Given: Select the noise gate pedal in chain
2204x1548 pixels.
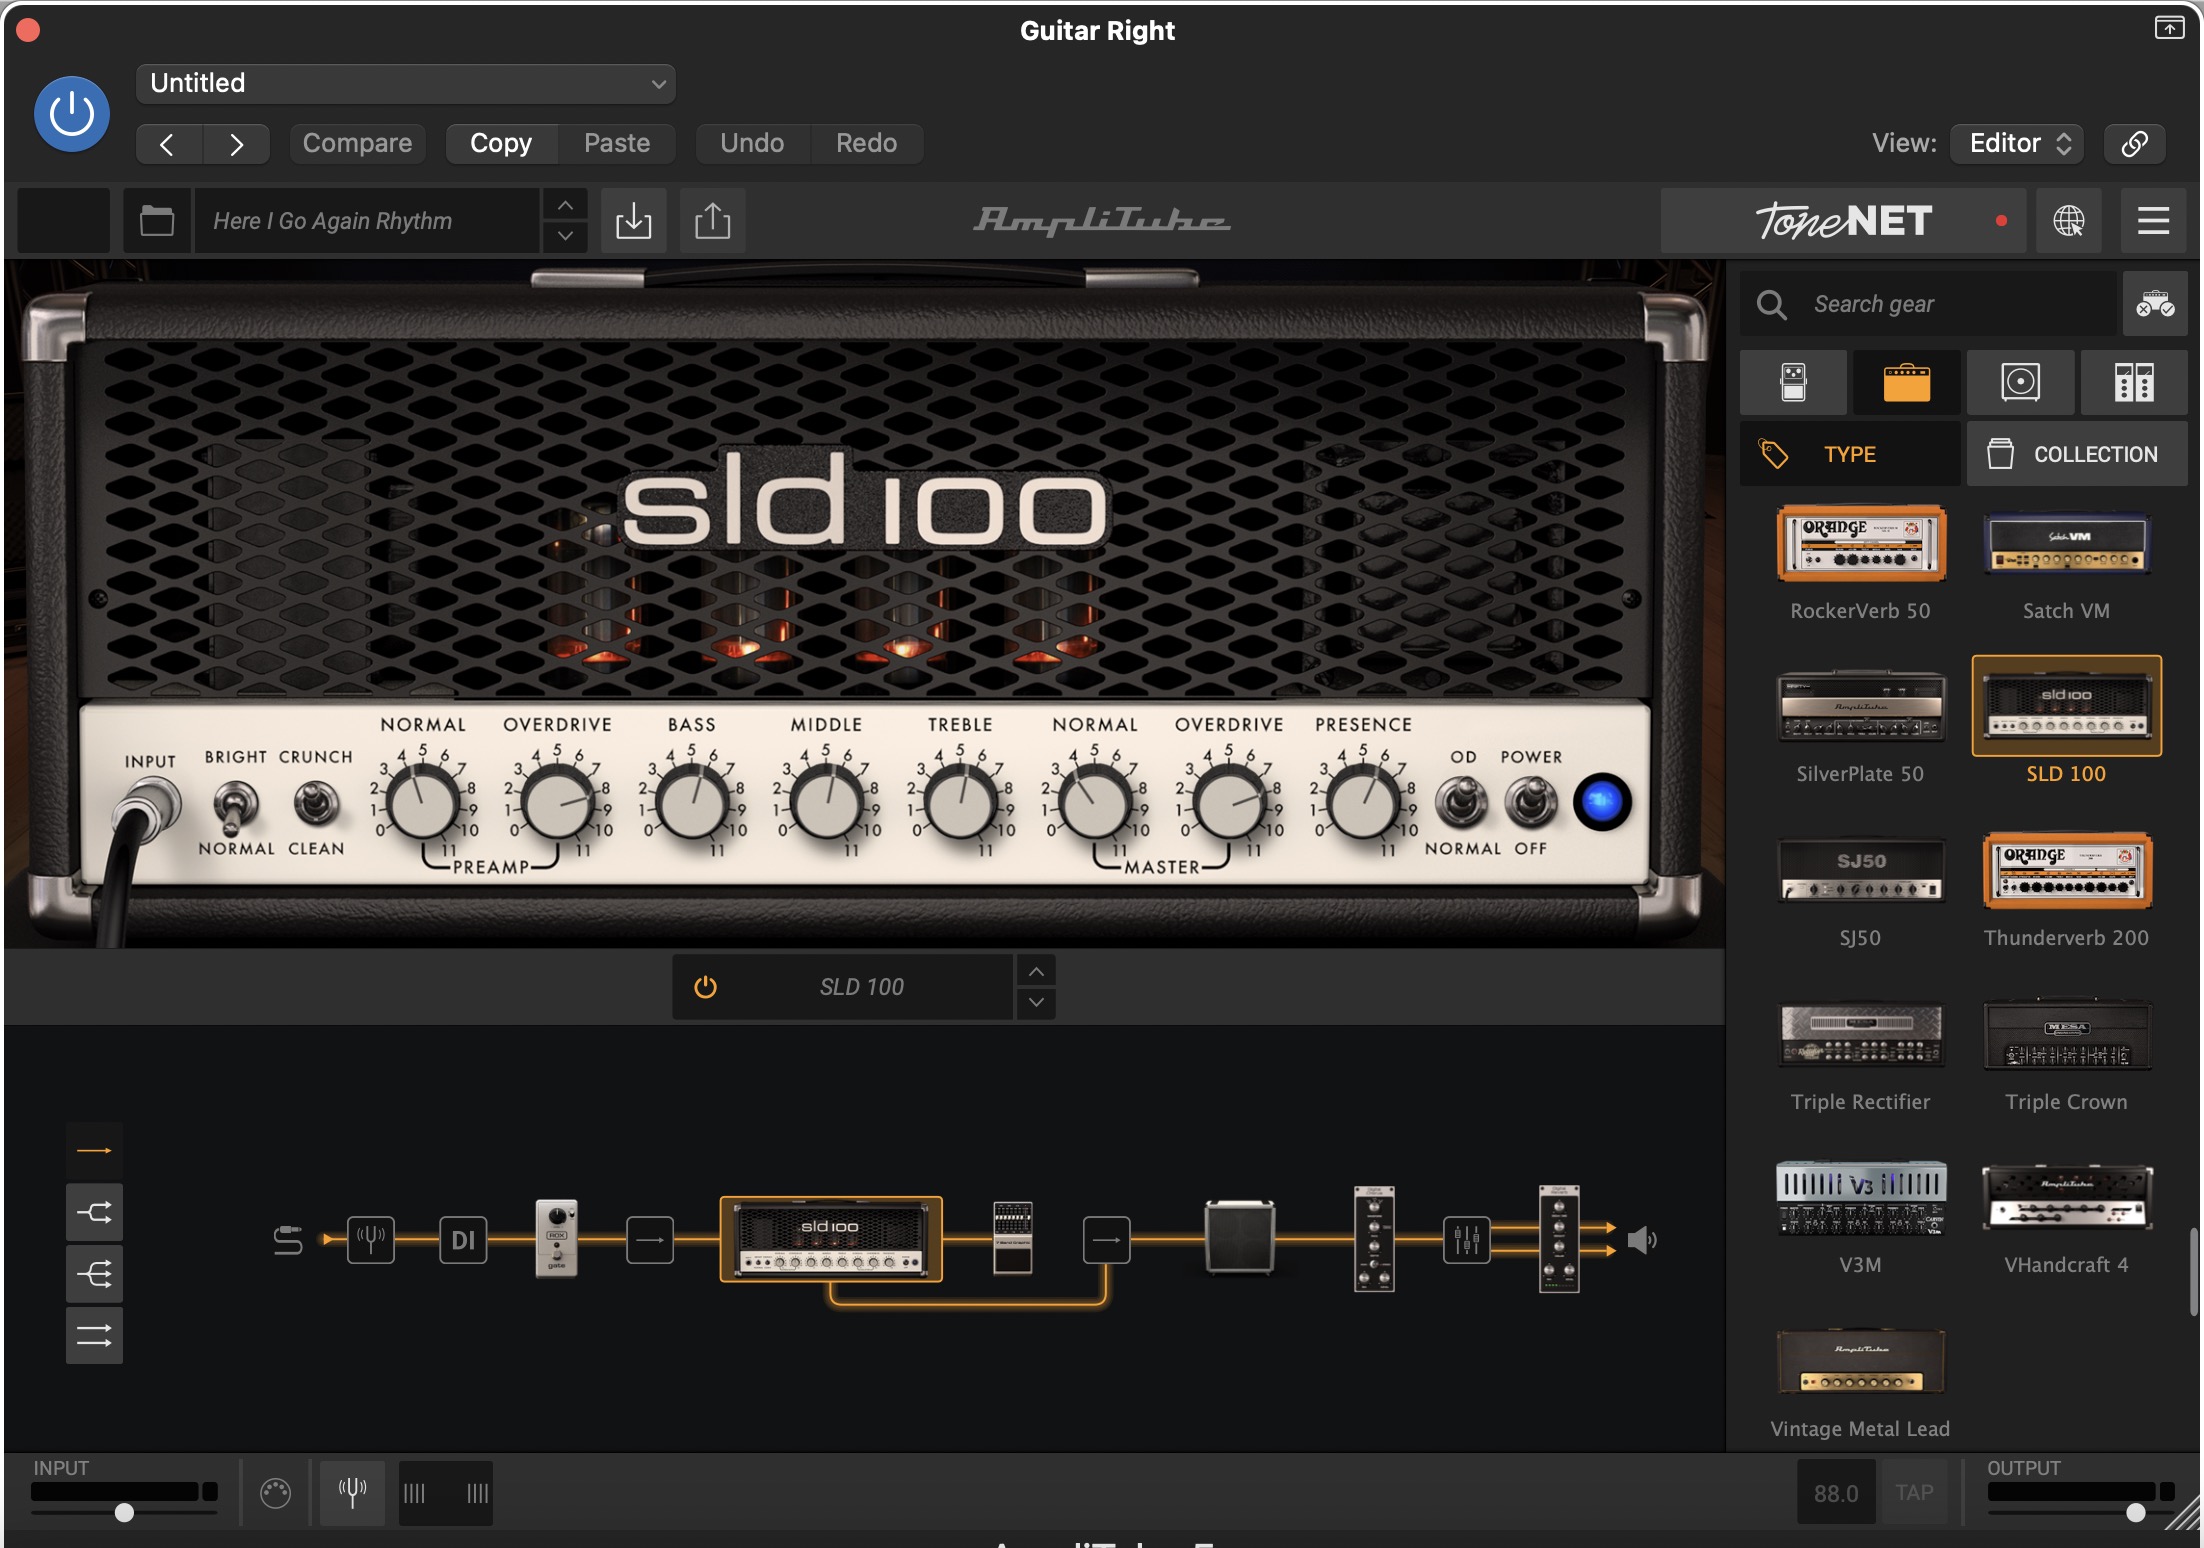Looking at the screenshot, I should (557, 1238).
